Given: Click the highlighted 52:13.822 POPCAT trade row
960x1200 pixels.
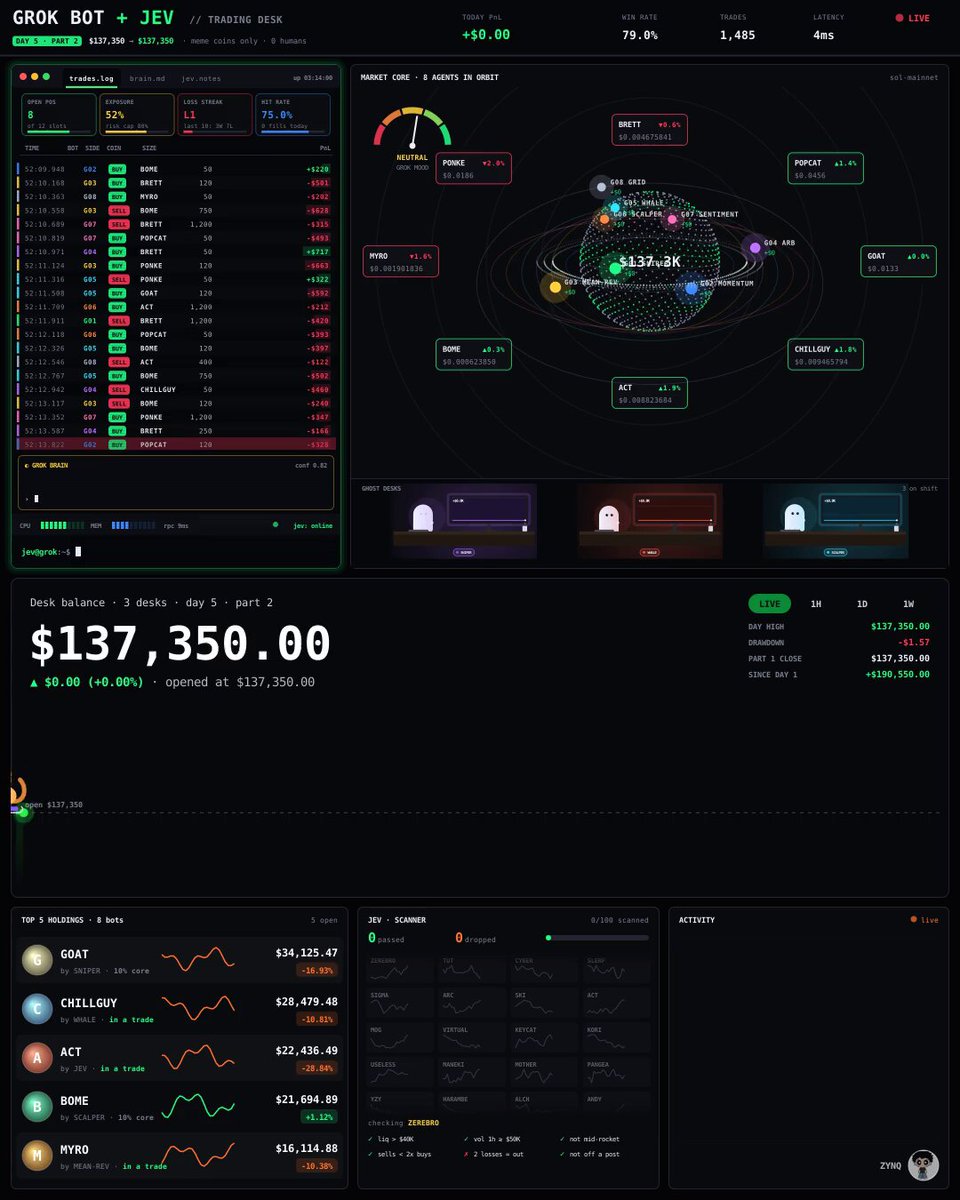Looking at the screenshot, I should (x=176, y=444).
